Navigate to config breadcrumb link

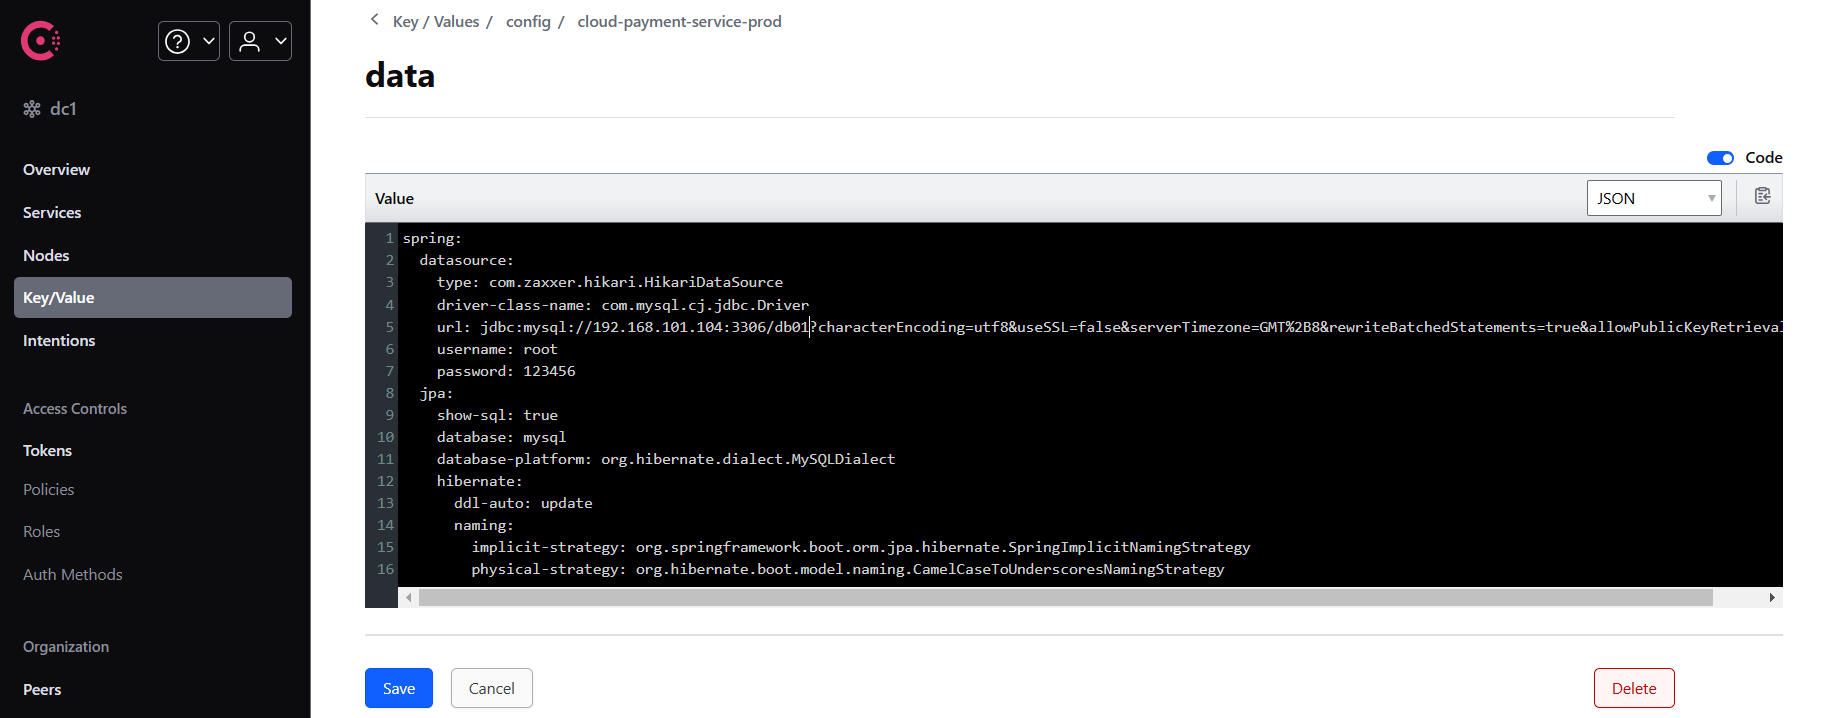[x=528, y=22]
